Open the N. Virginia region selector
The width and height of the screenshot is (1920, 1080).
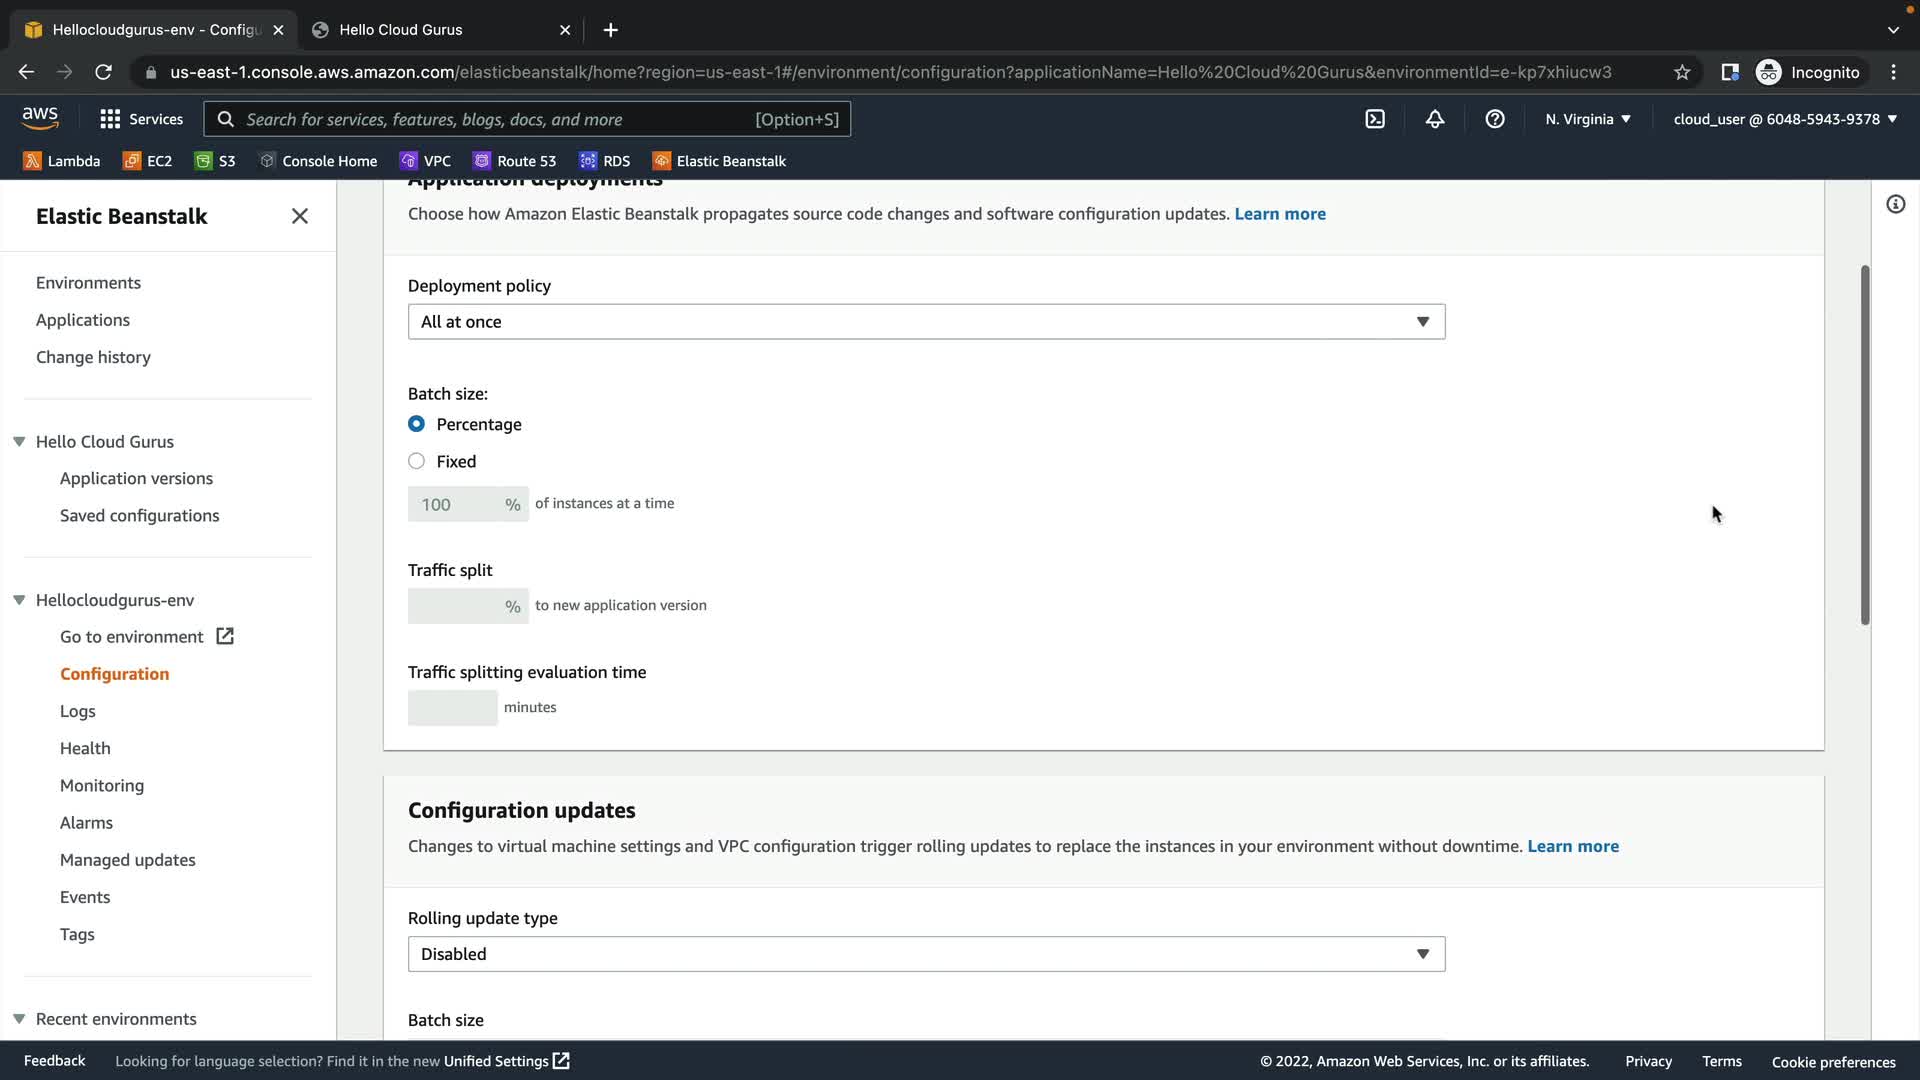1587,119
